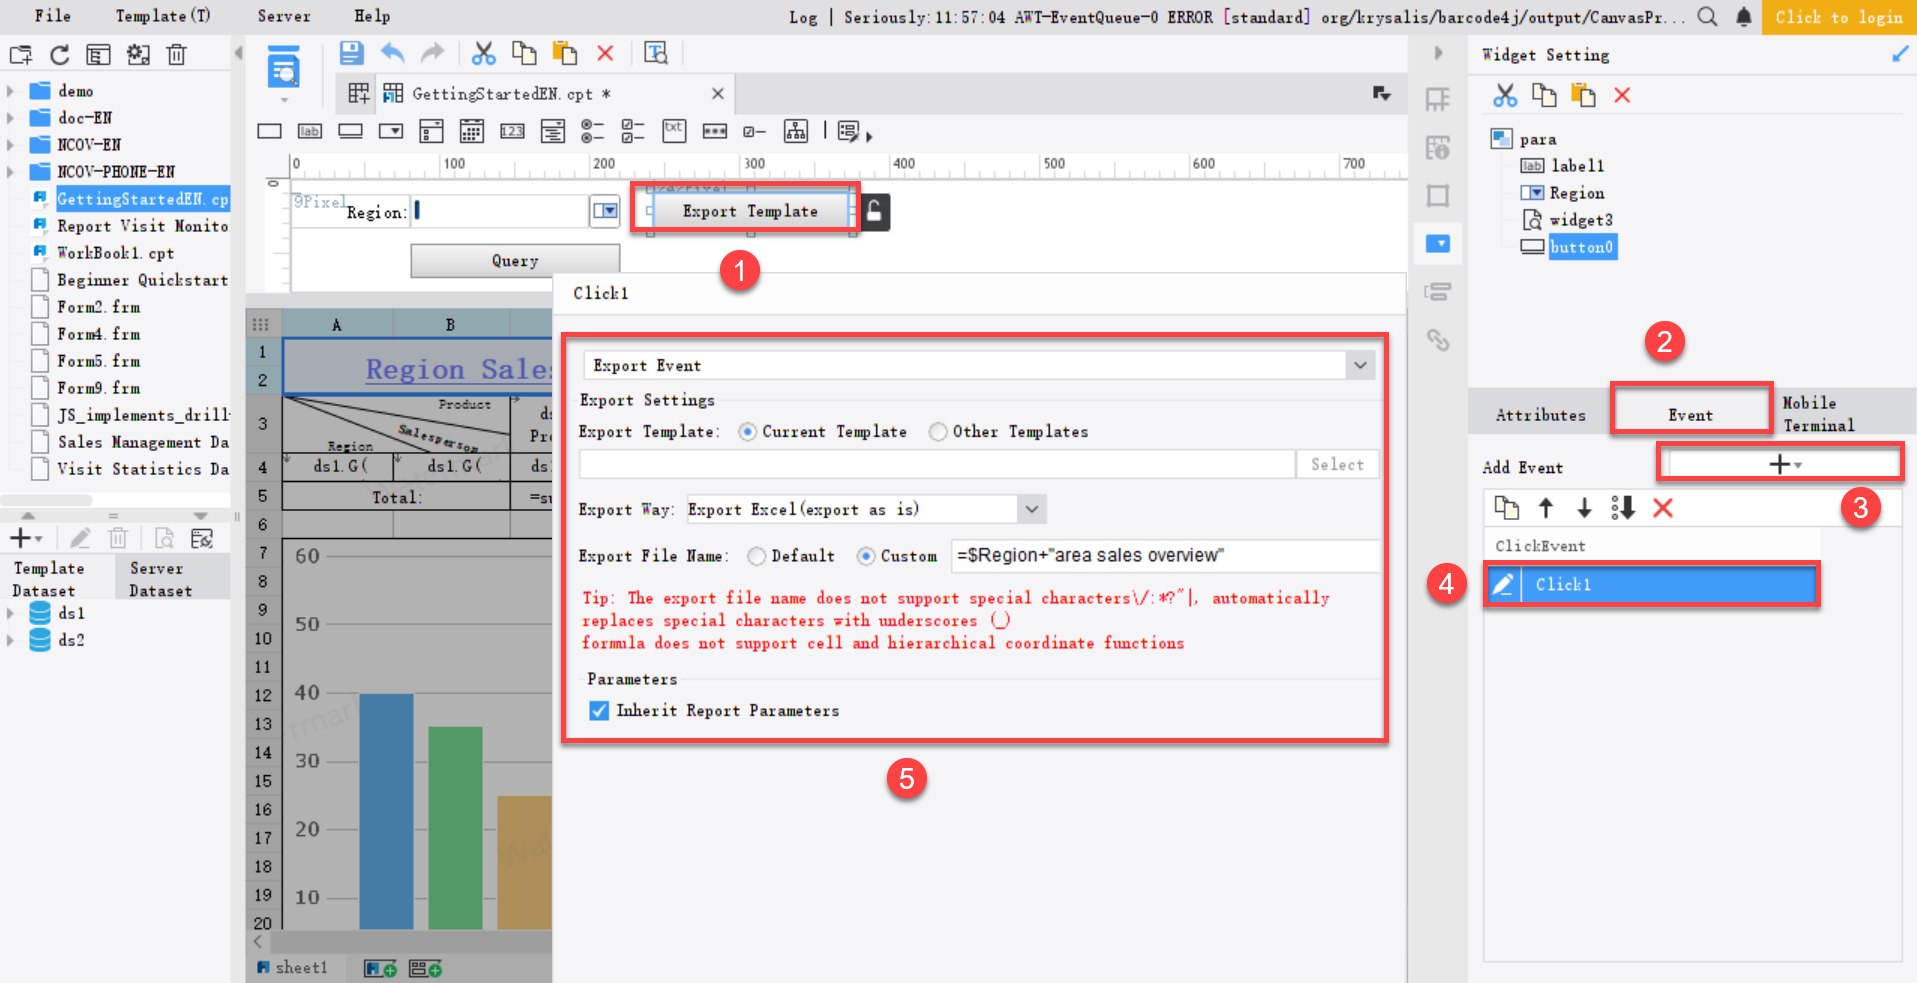Insert a tree view widget

[x=796, y=131]
